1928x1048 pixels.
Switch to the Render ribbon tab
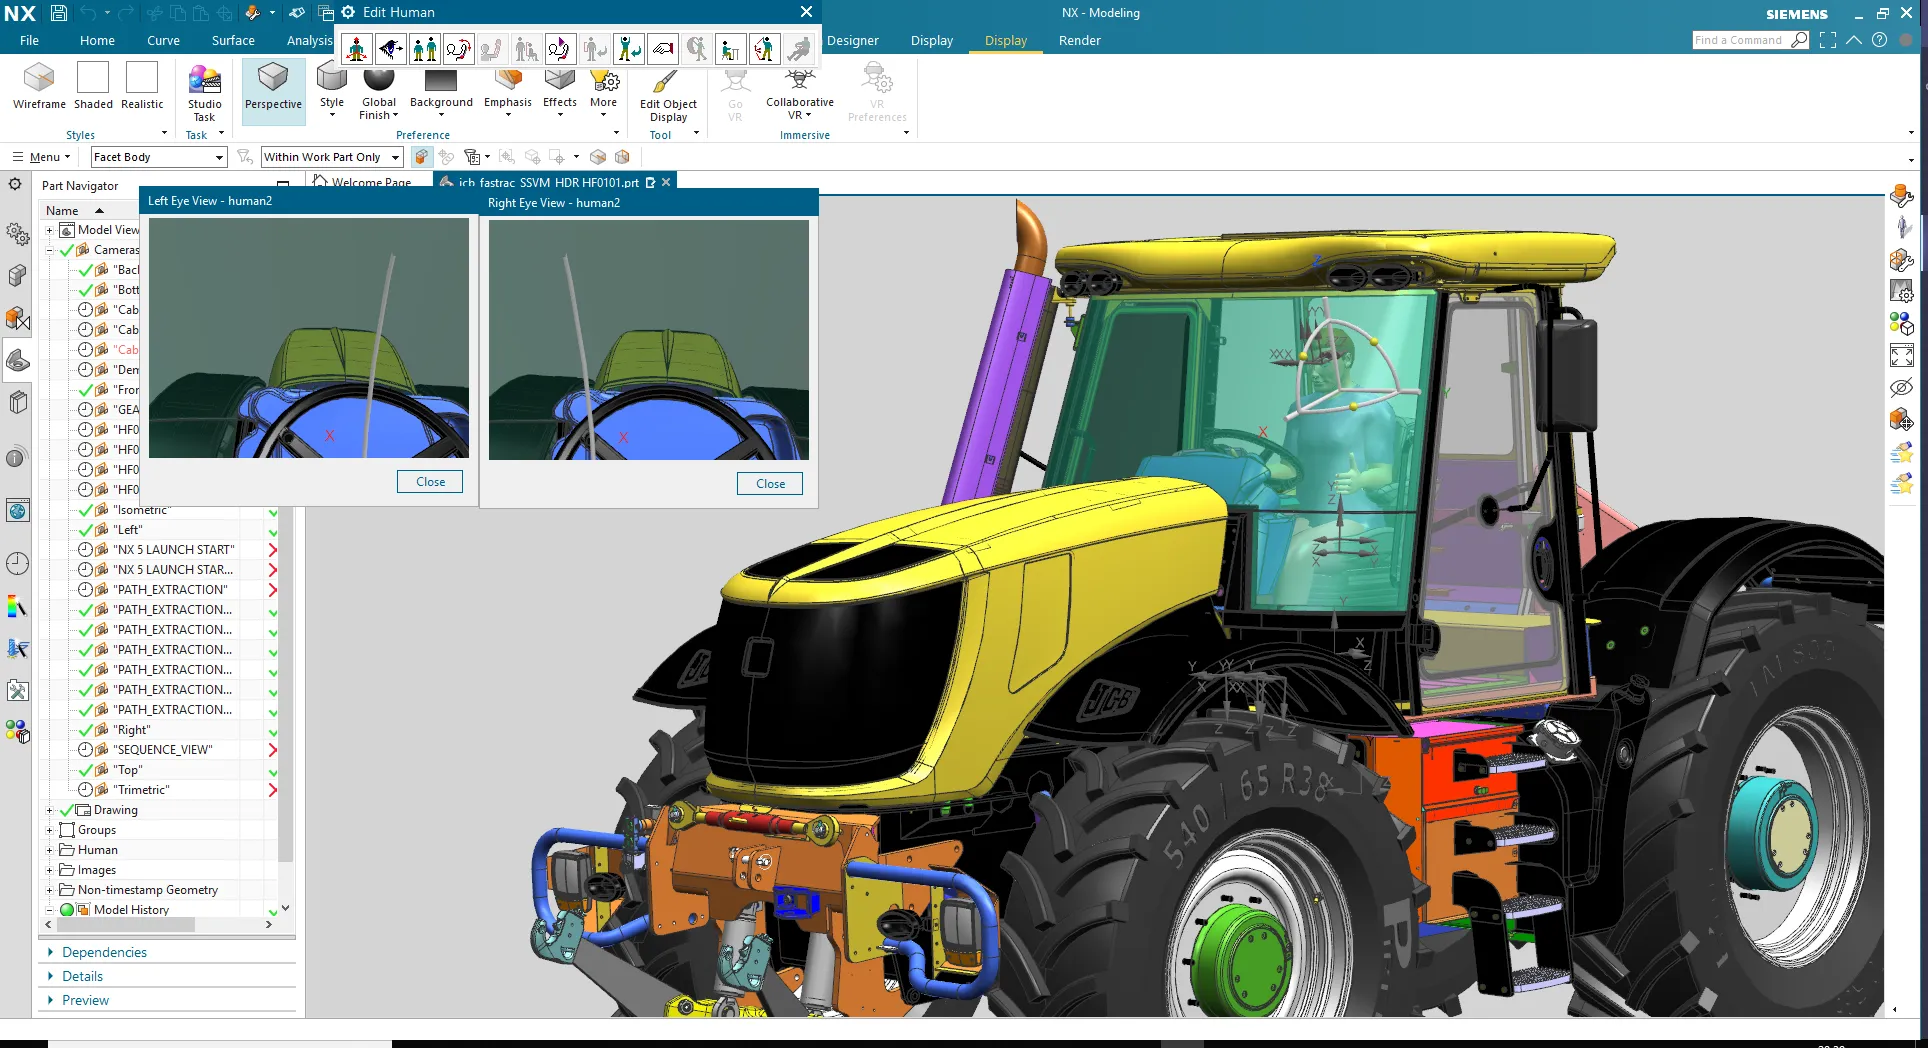click(x=1079, y=41)
